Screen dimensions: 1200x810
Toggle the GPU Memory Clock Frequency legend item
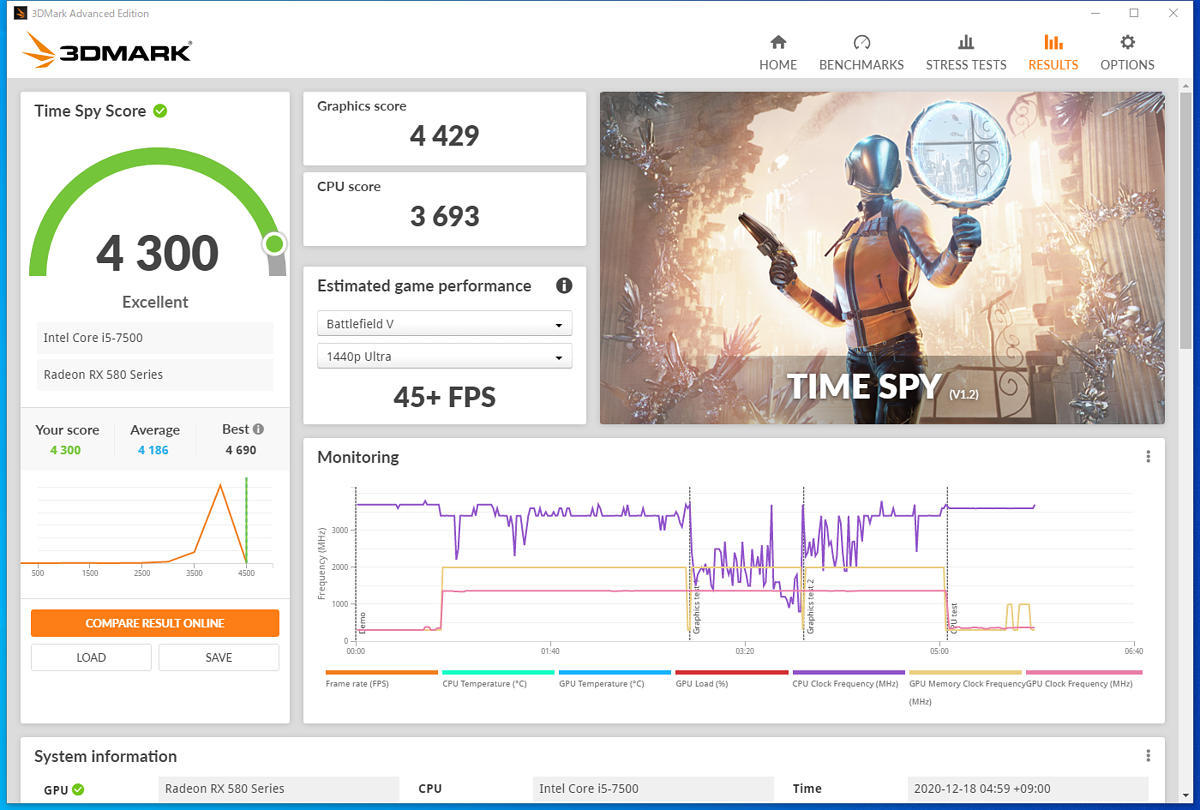pyautogui.click(x=965, y=687)
